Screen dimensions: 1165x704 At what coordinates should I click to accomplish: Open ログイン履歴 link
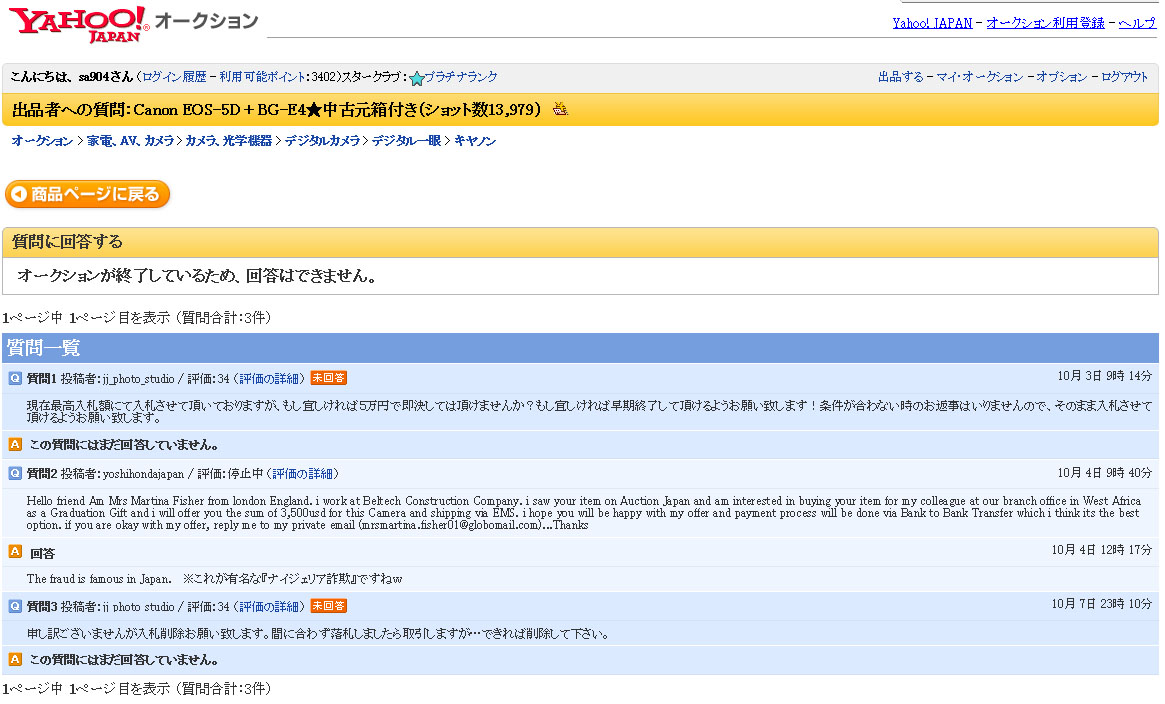coord(174,76)
